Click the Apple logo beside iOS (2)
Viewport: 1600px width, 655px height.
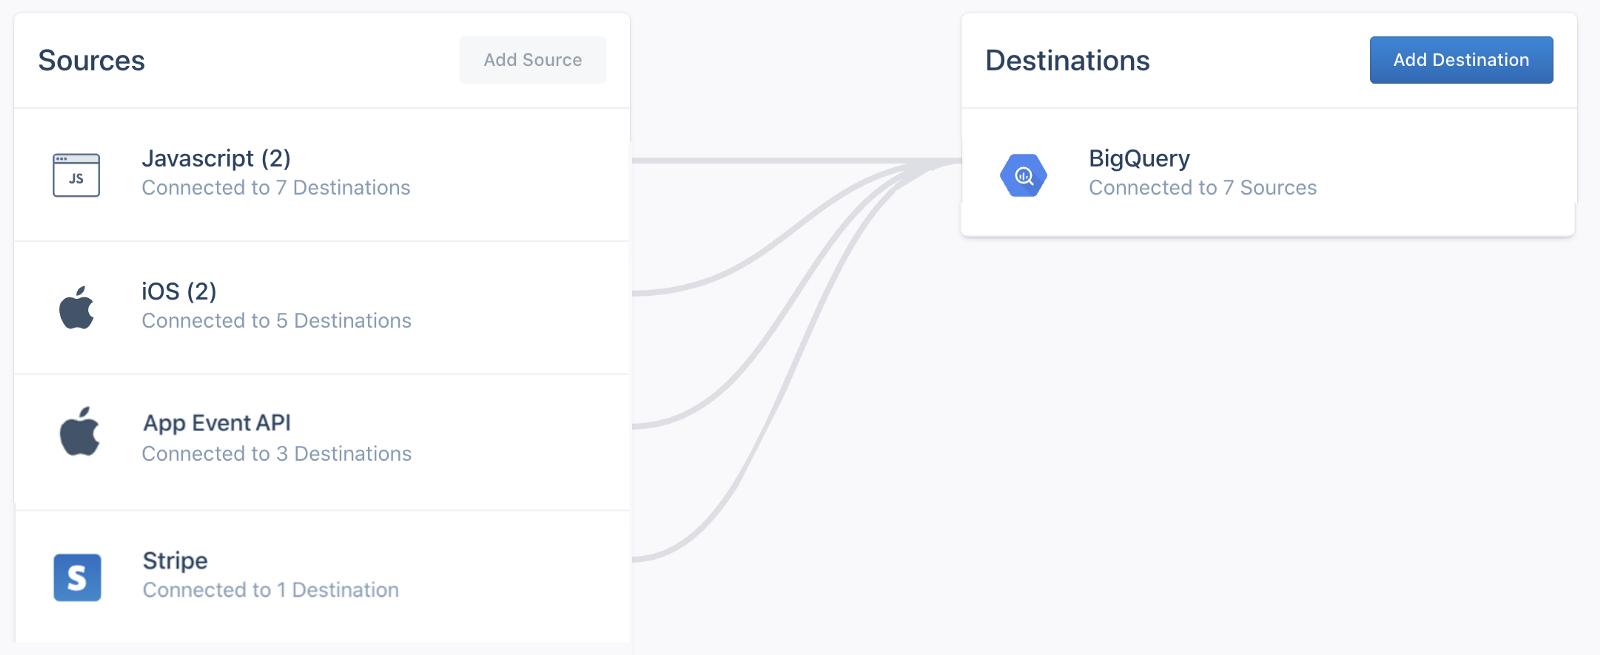tap(77, 308)
